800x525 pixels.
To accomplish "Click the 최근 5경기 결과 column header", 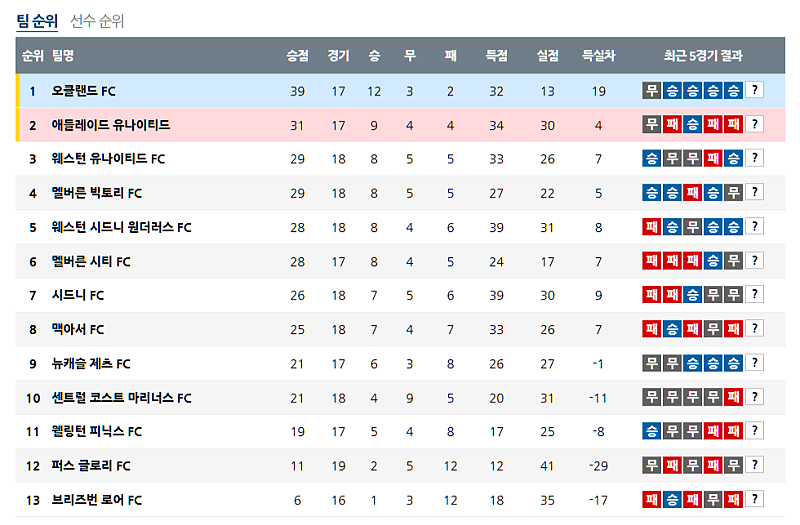I will click(703, 56).
